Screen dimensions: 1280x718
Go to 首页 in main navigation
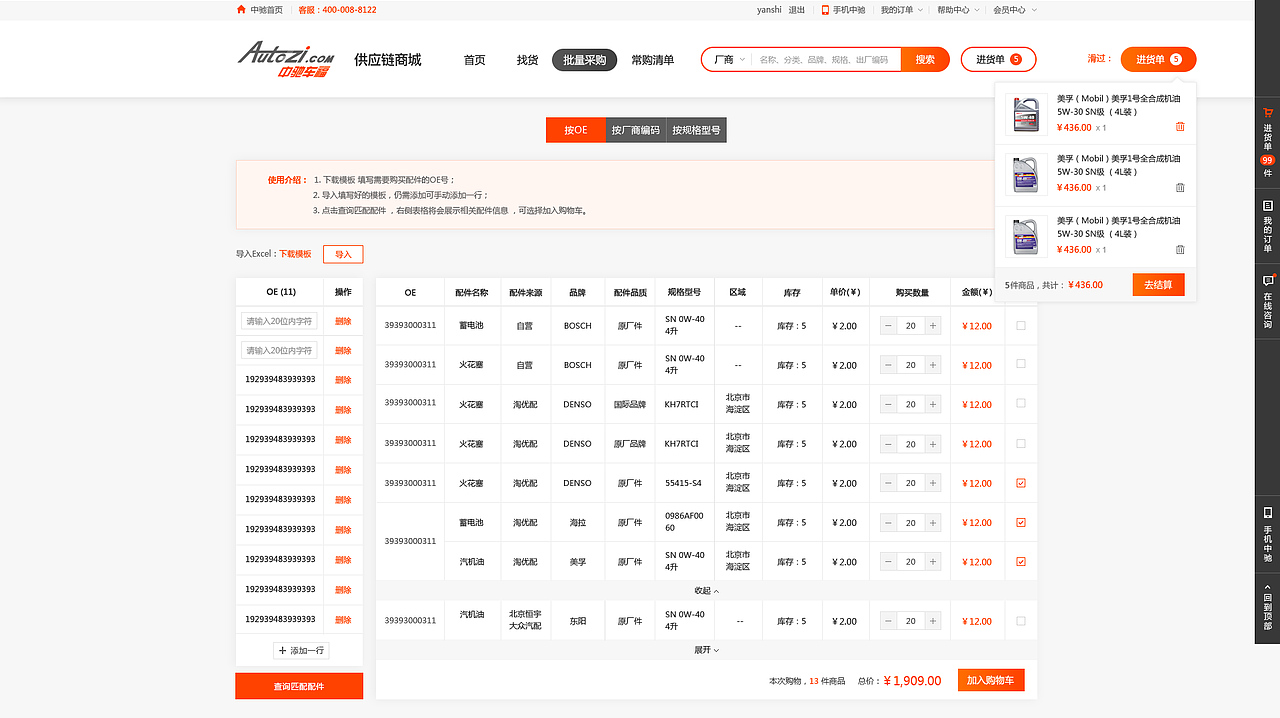click(x=475, y=60)
